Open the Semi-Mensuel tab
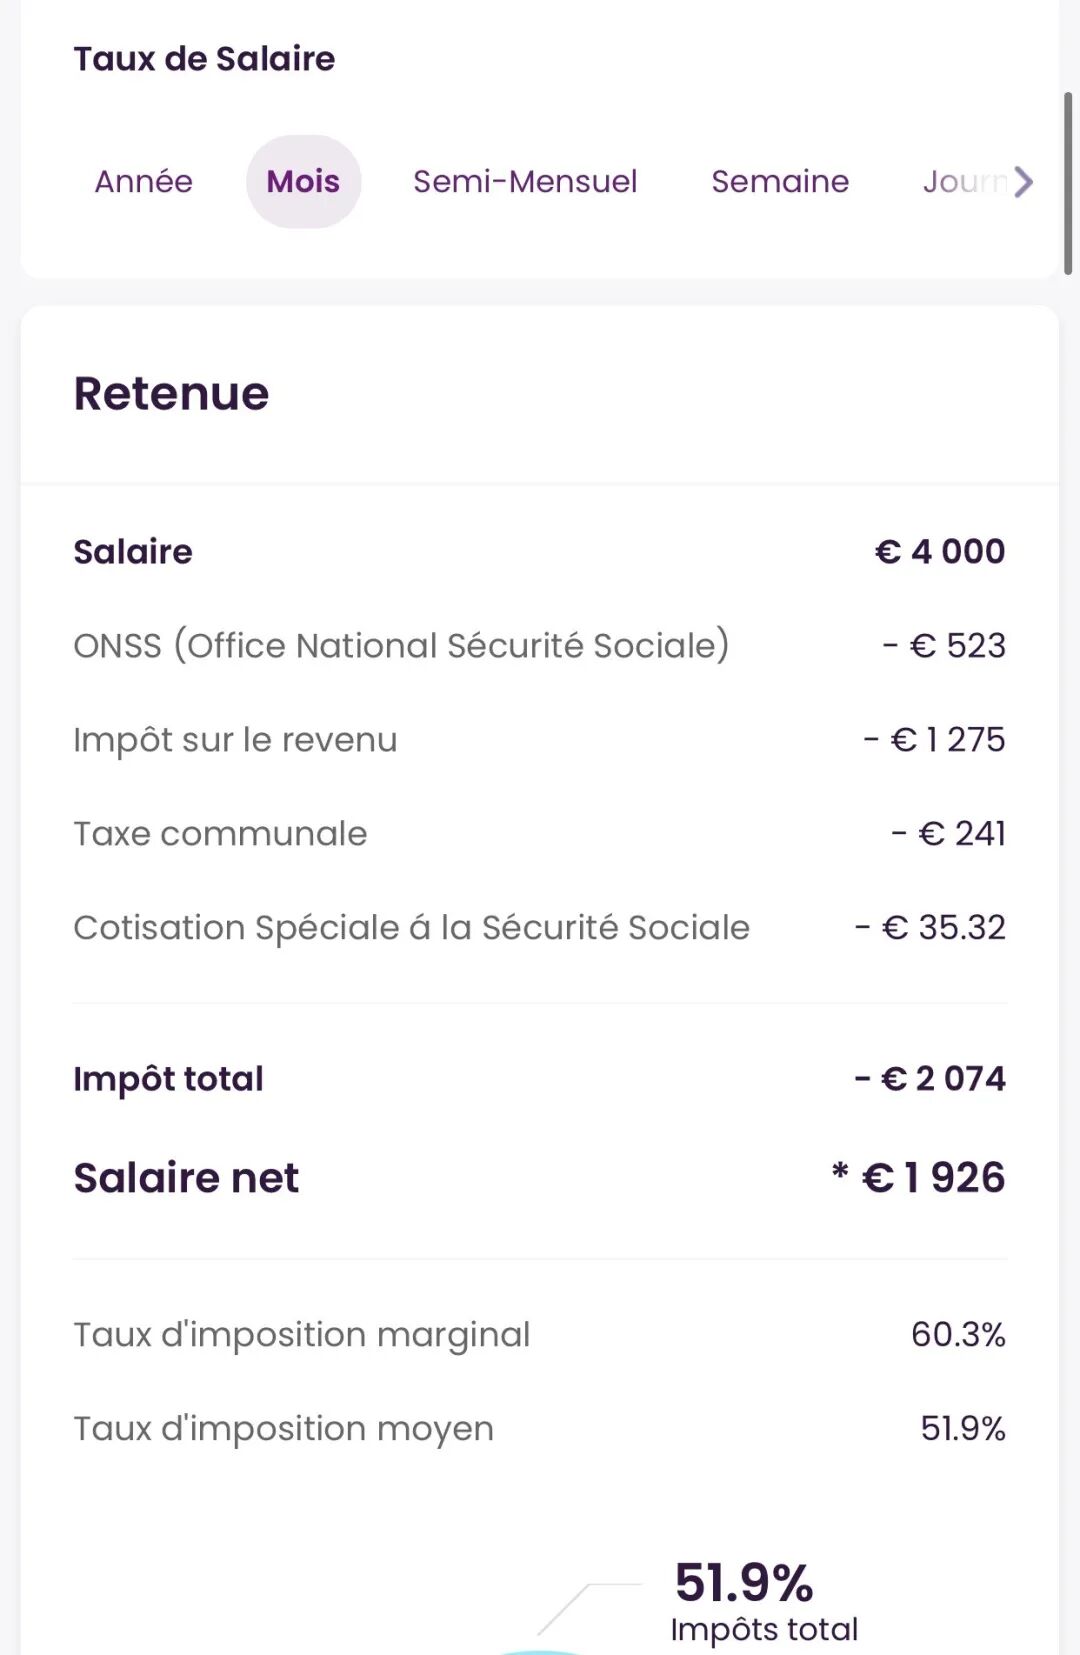Image resolution: width=1080 pixels, height=1655 pixels. [525, 181]
